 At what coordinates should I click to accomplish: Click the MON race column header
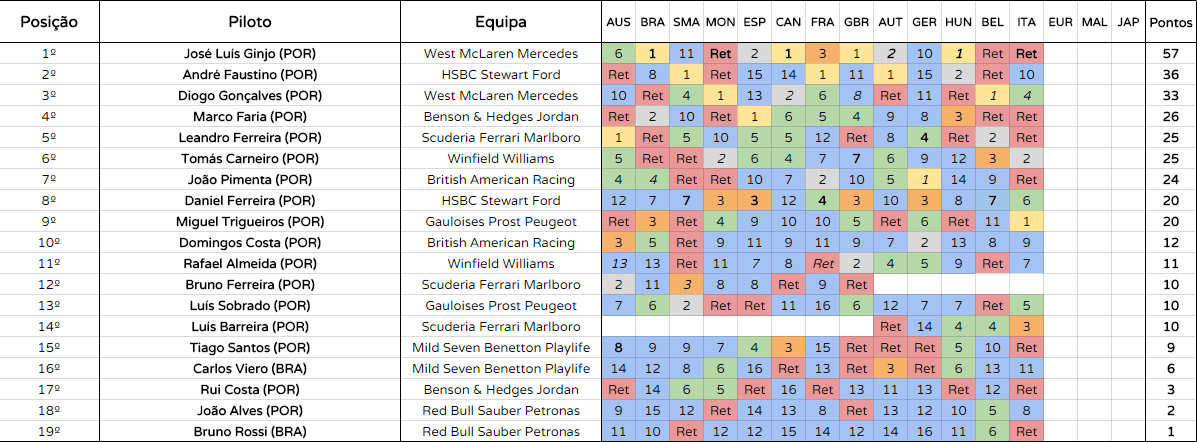tap(720, 22)
